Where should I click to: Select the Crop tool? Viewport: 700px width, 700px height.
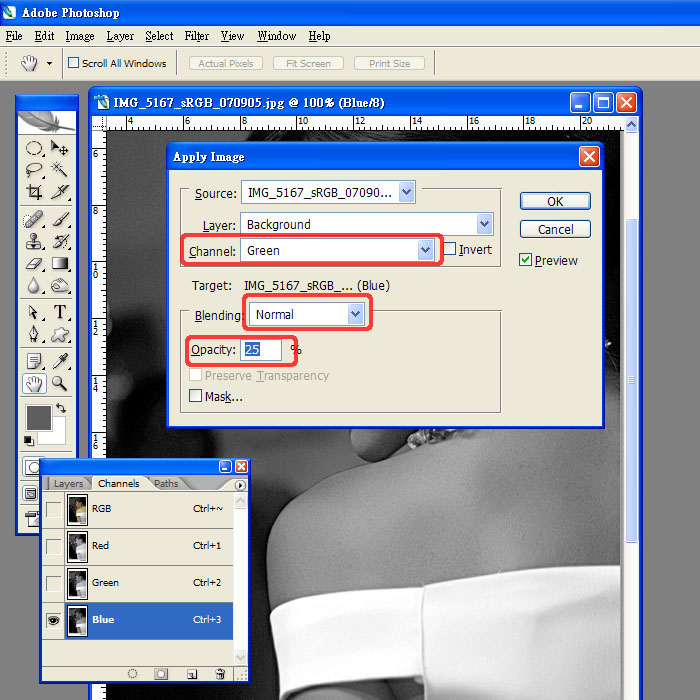click(34, 192)
